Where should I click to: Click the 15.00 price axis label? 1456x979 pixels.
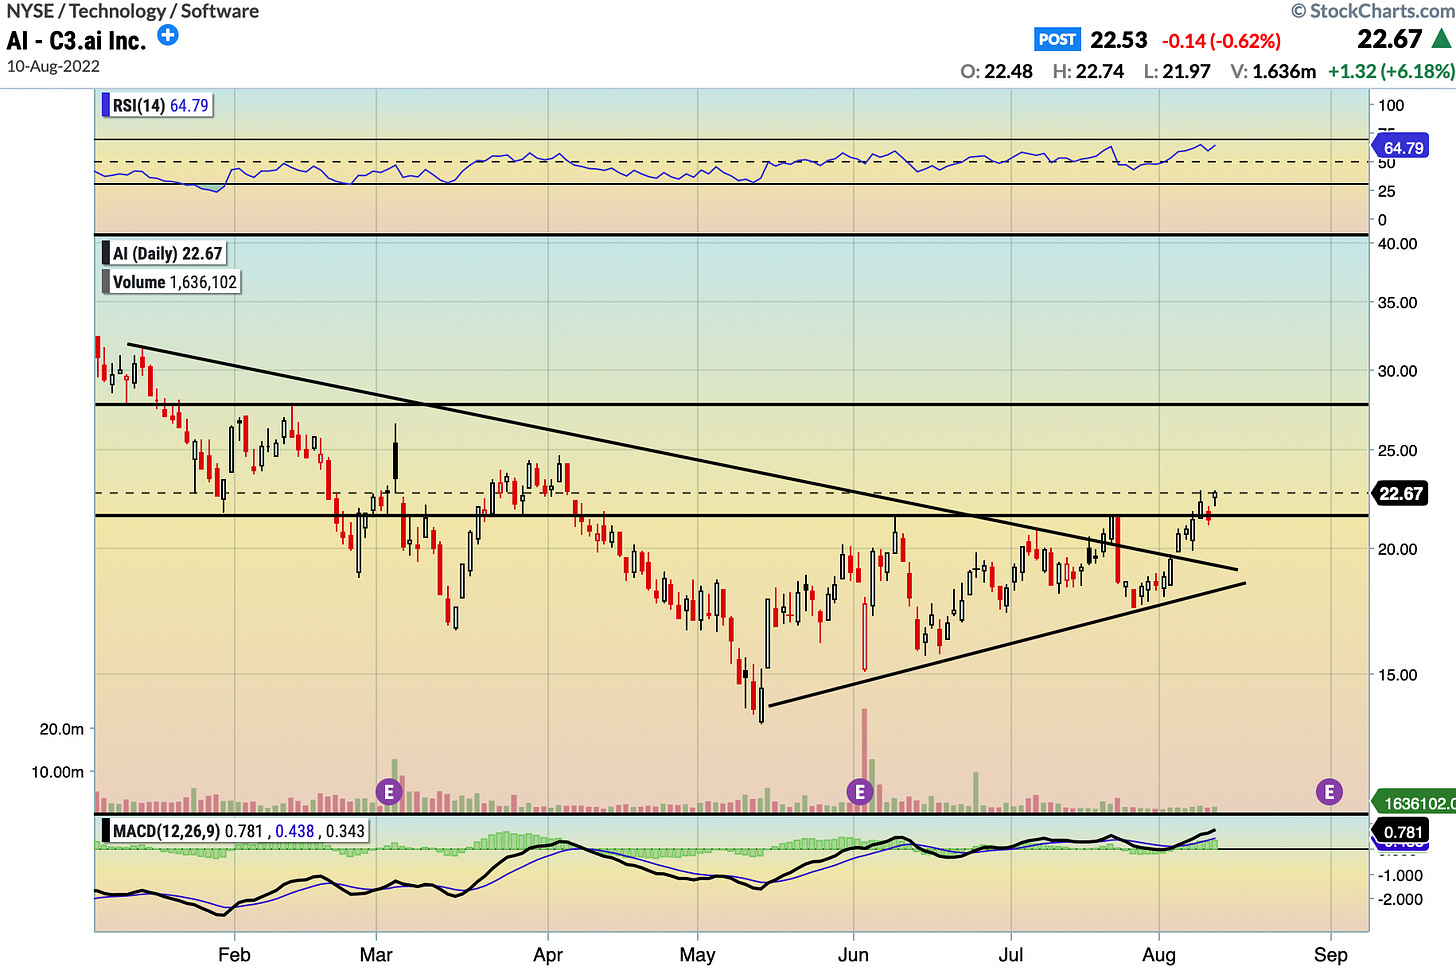(1397, 674)
